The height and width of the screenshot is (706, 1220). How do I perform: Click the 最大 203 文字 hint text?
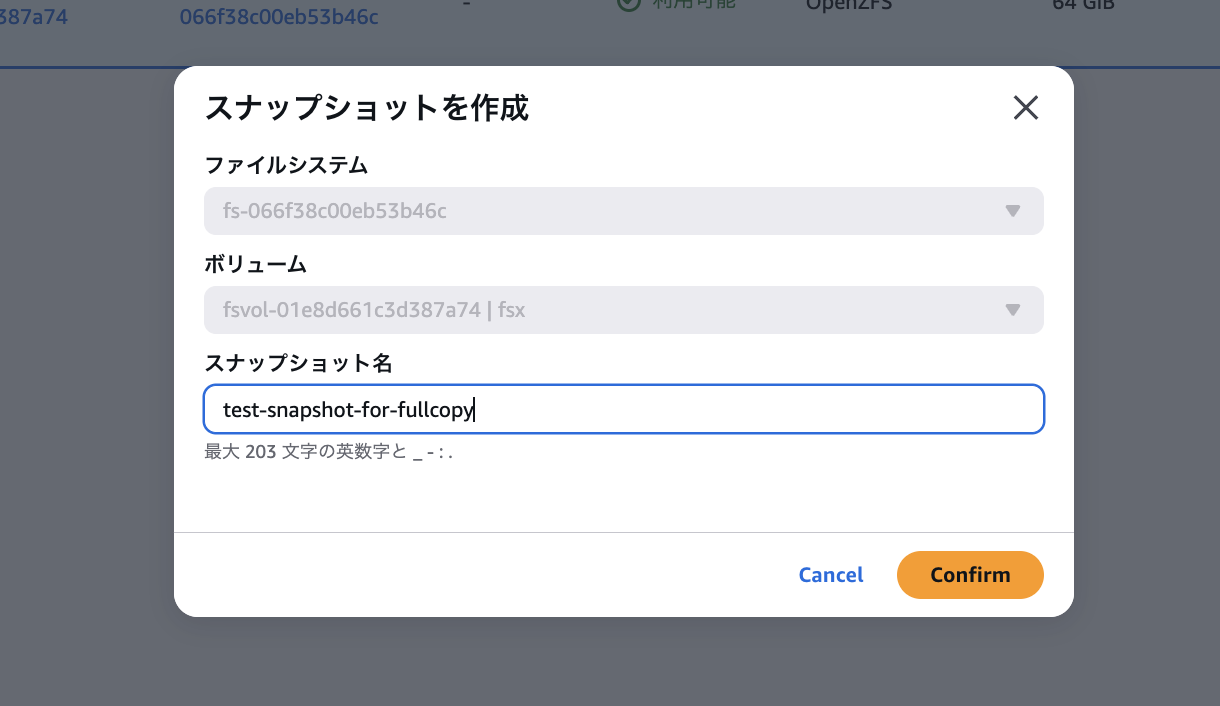(x=329, y=452)
